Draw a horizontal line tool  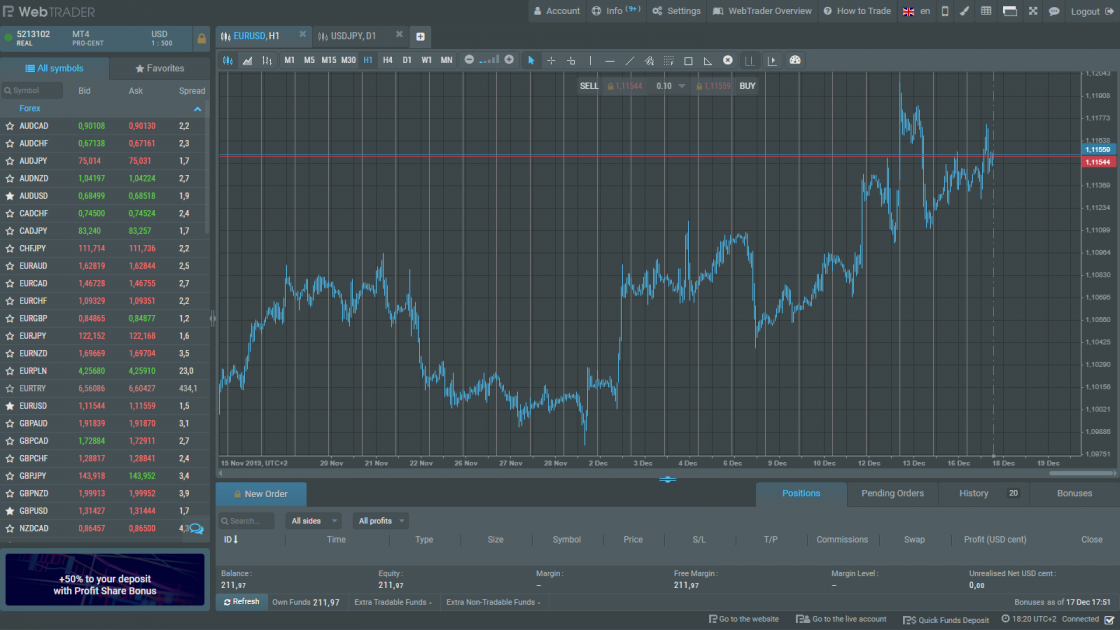(x=610, y=61)
